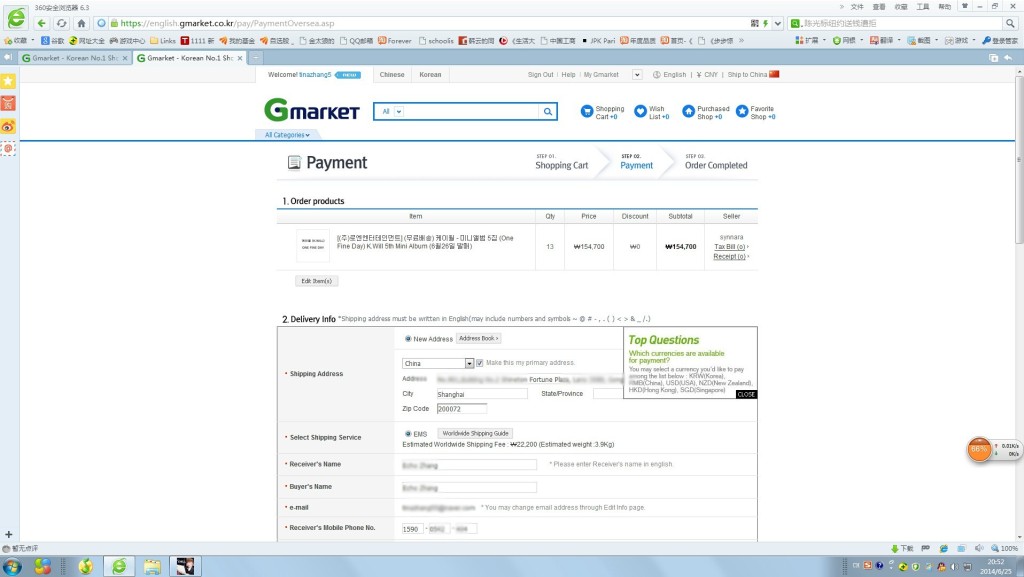This screenshot has width=1024, height=577.
Task: Click the browser status bar mute speaker icon
Action: coord(979,549)
